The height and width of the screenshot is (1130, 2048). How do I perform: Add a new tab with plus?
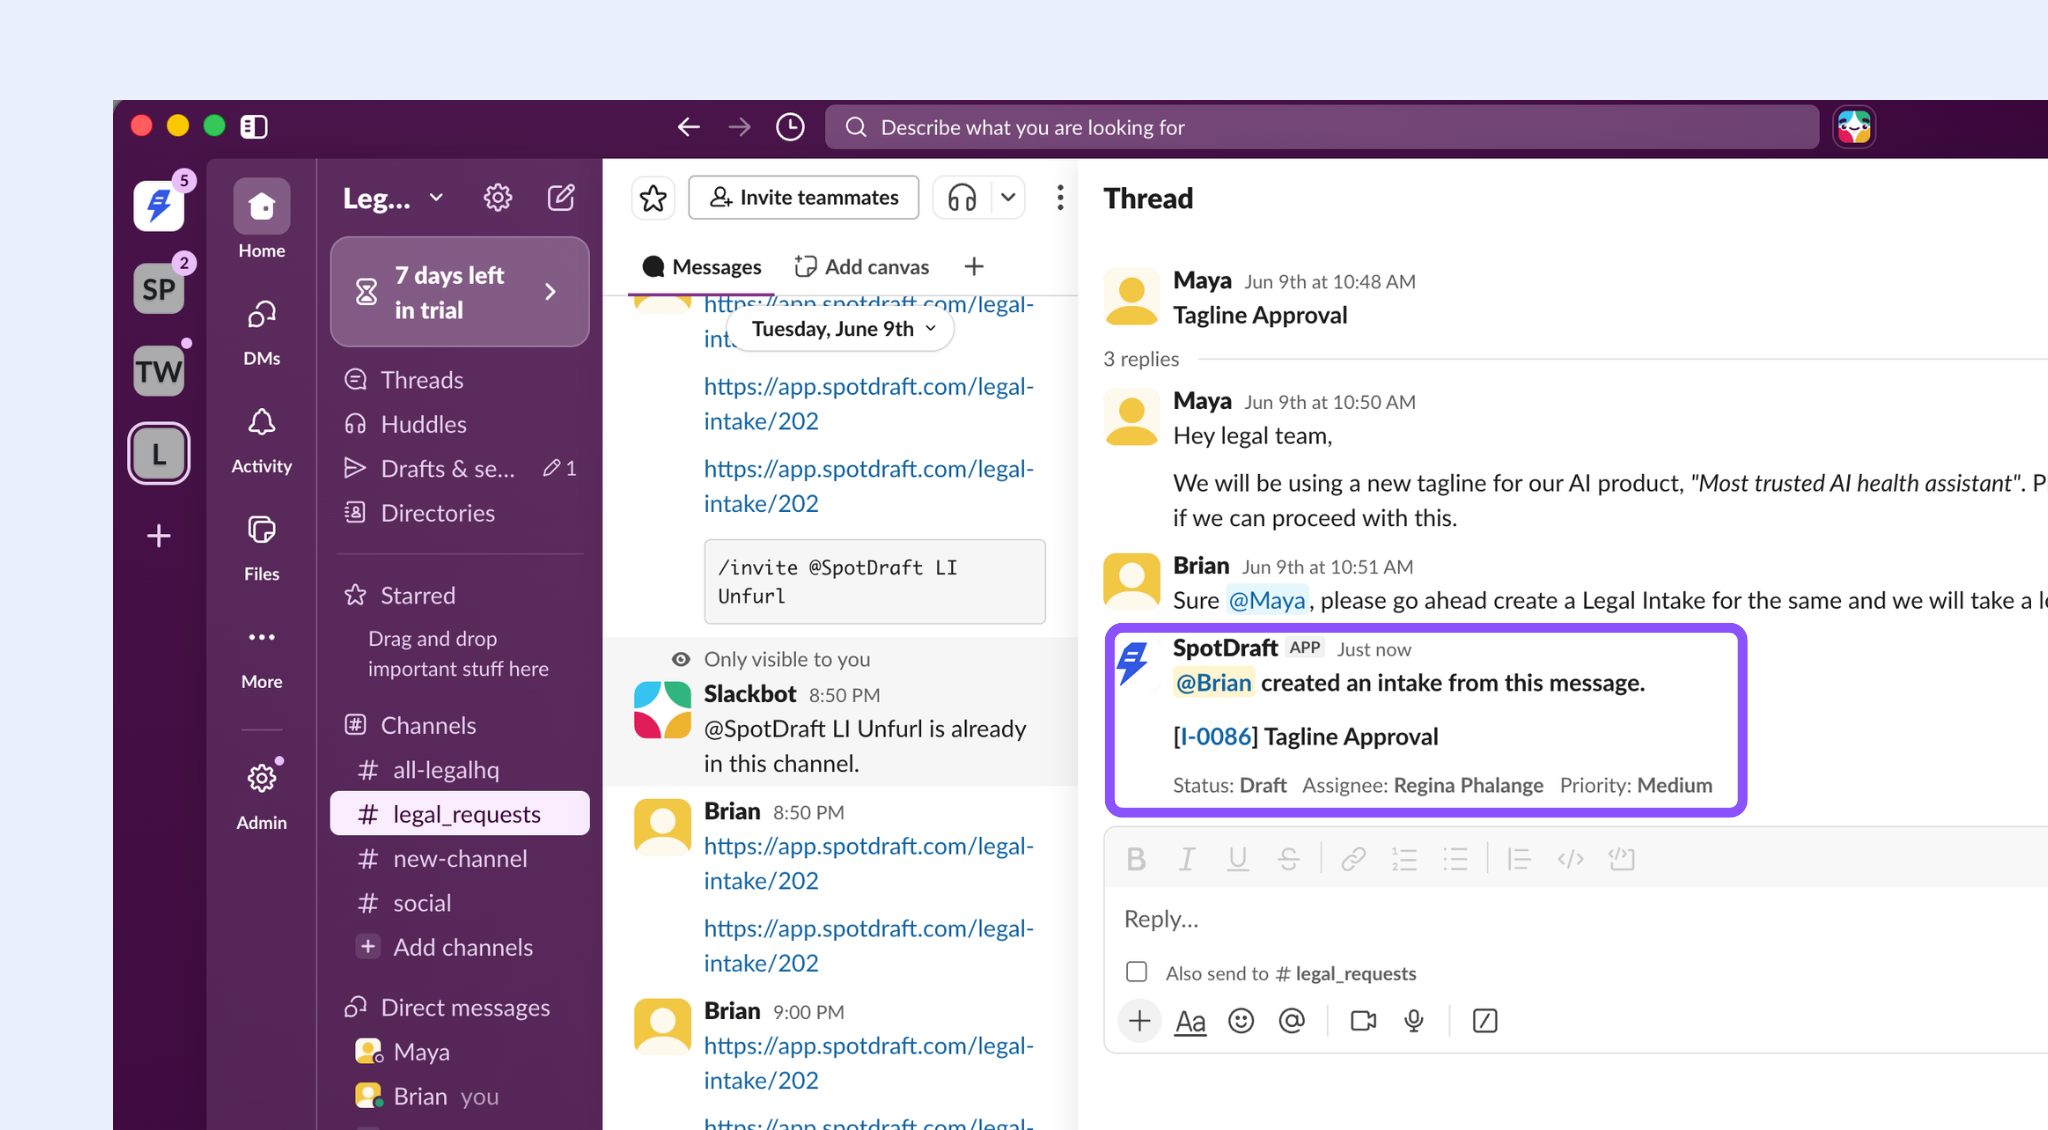coord(974,267)
